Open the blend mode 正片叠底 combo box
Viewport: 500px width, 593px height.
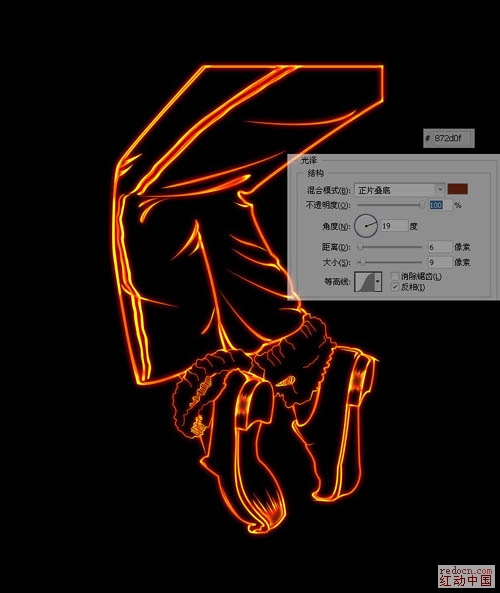(x=399, y=190)
